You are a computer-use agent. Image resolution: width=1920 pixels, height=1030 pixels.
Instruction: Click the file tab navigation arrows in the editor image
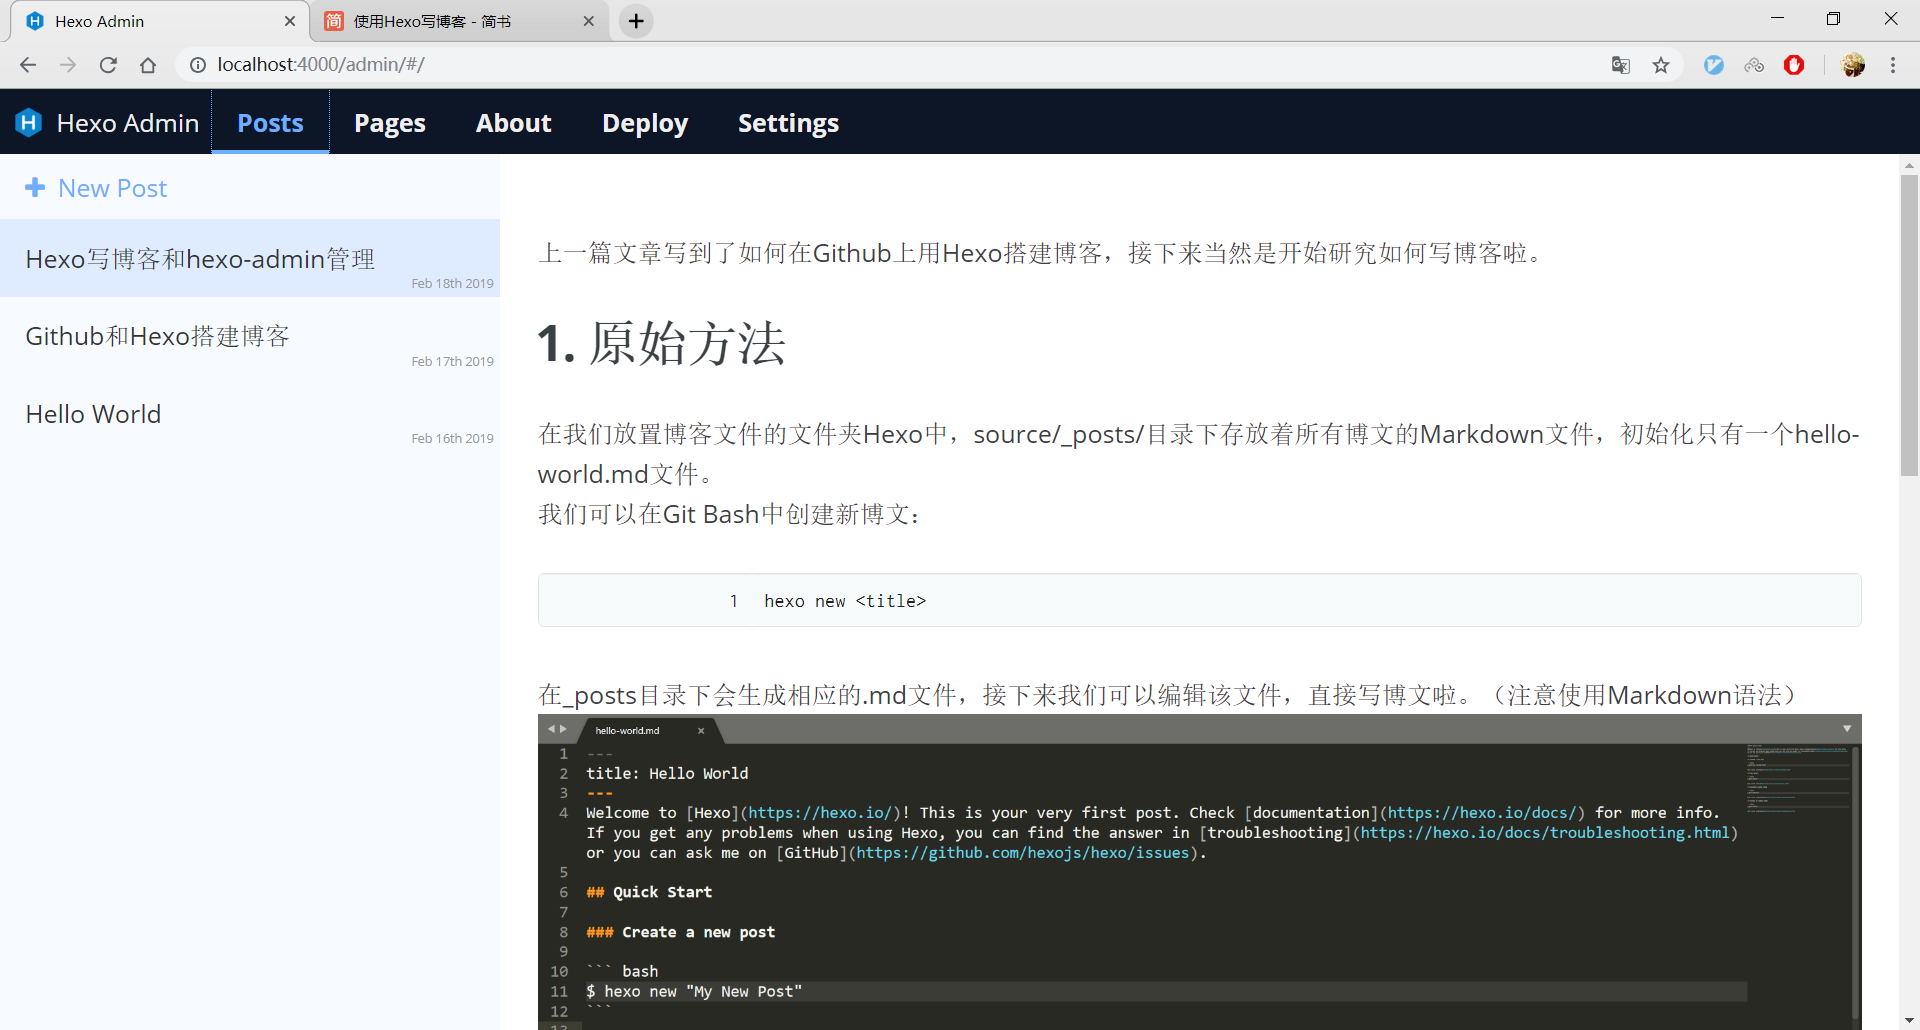tap(557, 729)
